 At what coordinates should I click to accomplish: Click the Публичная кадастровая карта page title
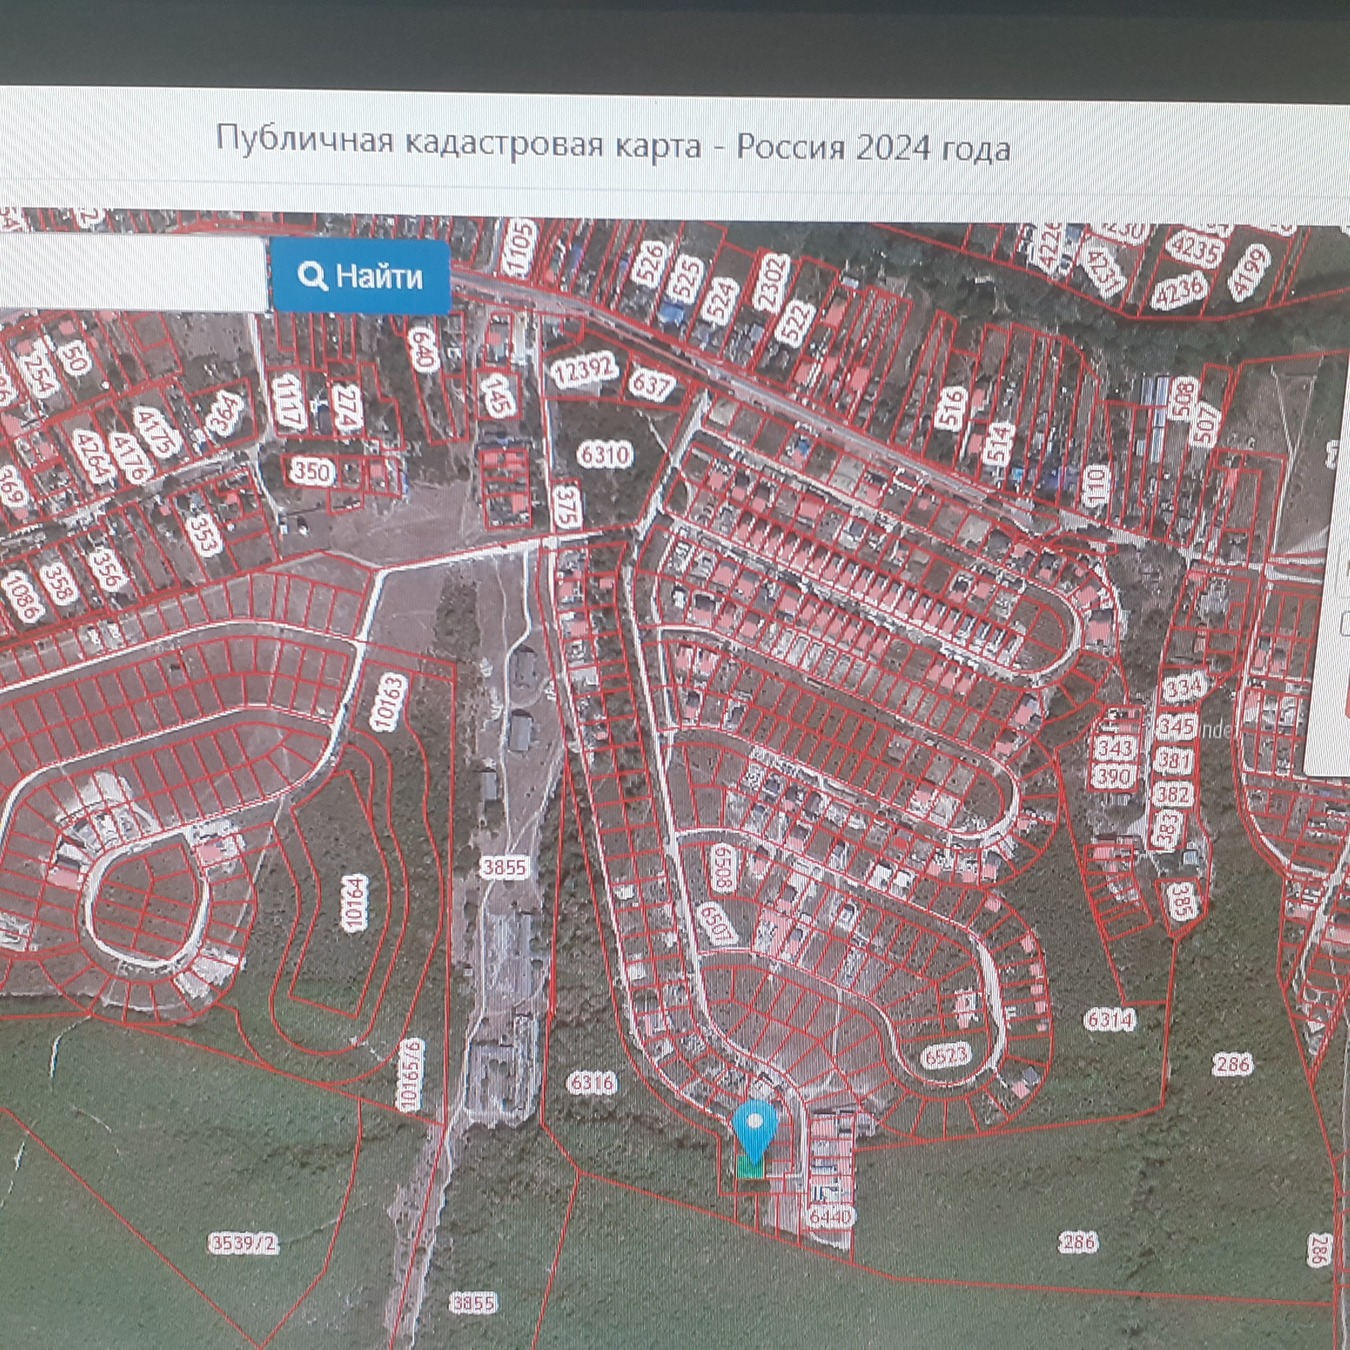(x=612, y=146)
